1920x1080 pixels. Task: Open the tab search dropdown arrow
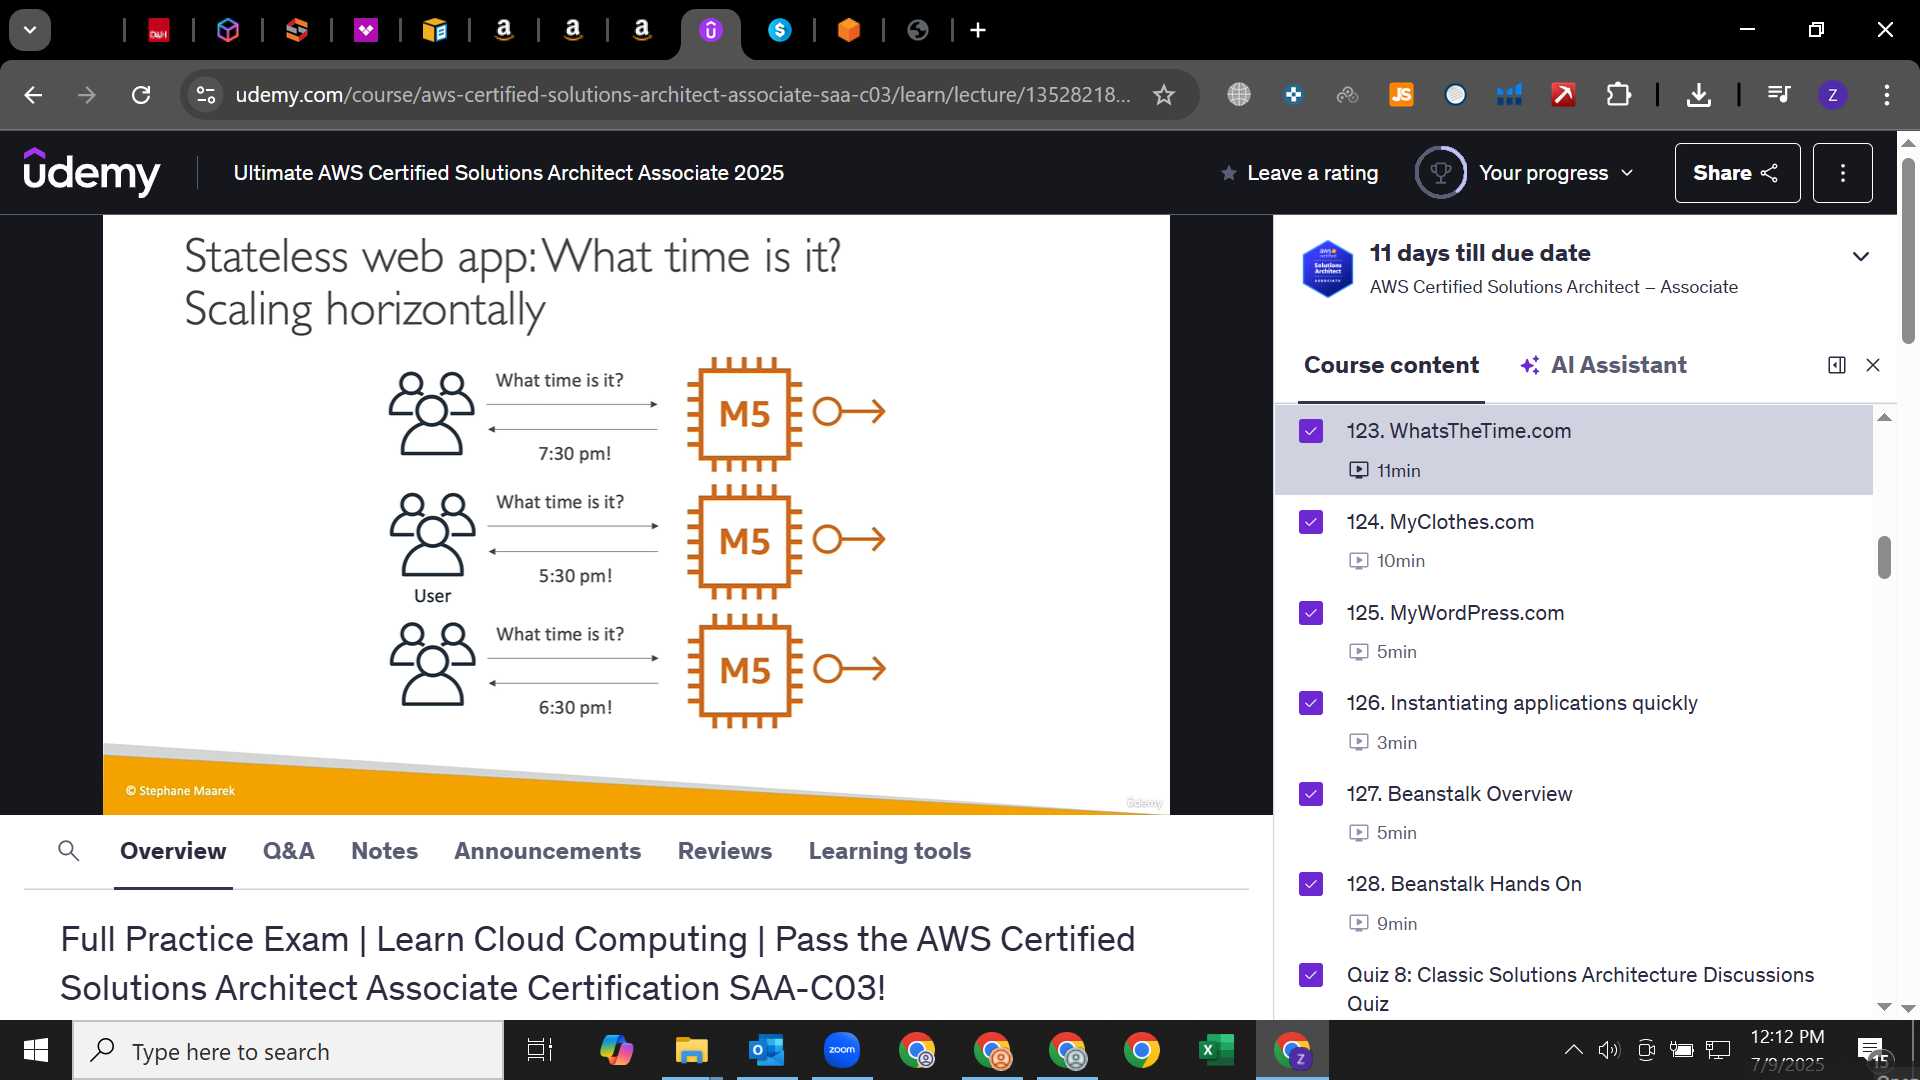pyautogui.click(x=30, y=30)
